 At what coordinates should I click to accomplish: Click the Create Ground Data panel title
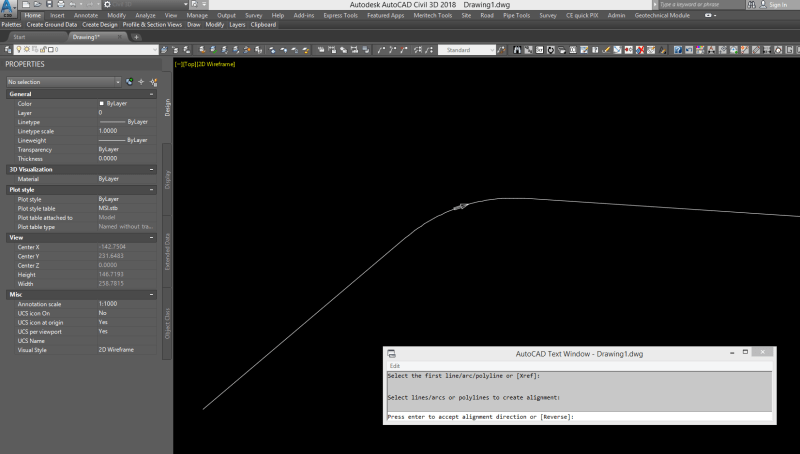52,24
